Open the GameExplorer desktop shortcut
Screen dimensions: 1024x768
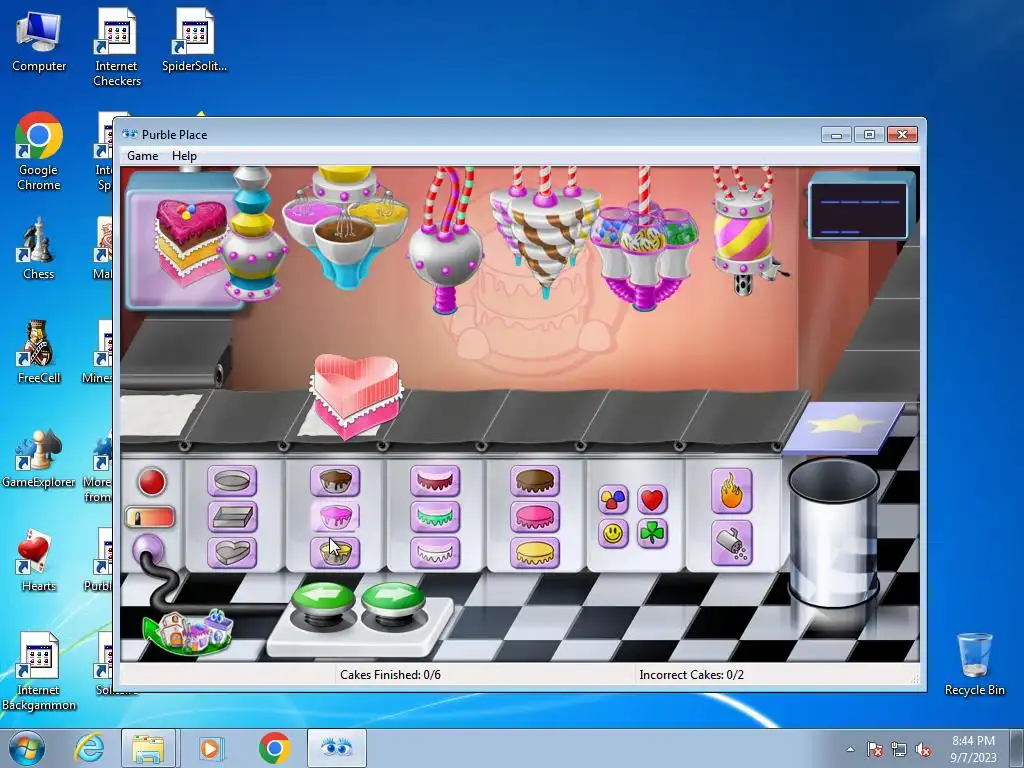39,457
